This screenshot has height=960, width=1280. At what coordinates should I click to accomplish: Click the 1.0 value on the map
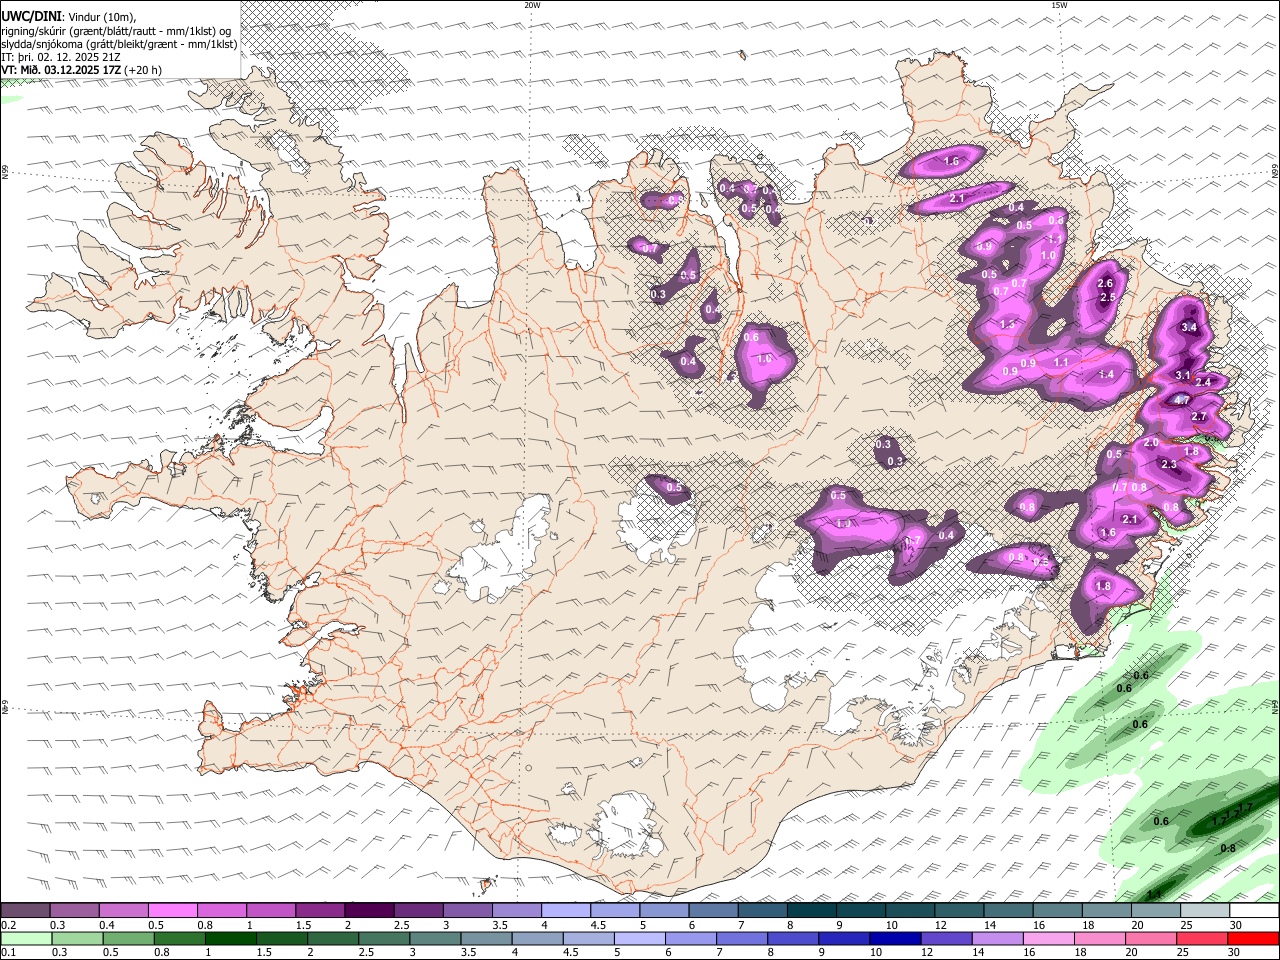coord(1048,256)
